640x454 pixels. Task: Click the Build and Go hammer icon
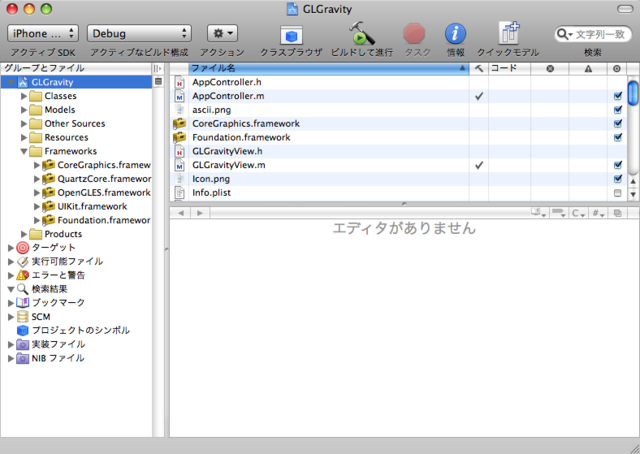(362, 33)
